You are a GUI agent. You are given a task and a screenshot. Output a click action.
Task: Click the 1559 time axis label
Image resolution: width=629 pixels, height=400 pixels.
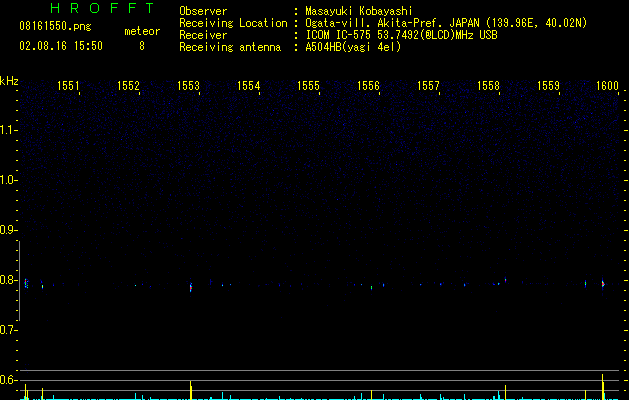548,86
